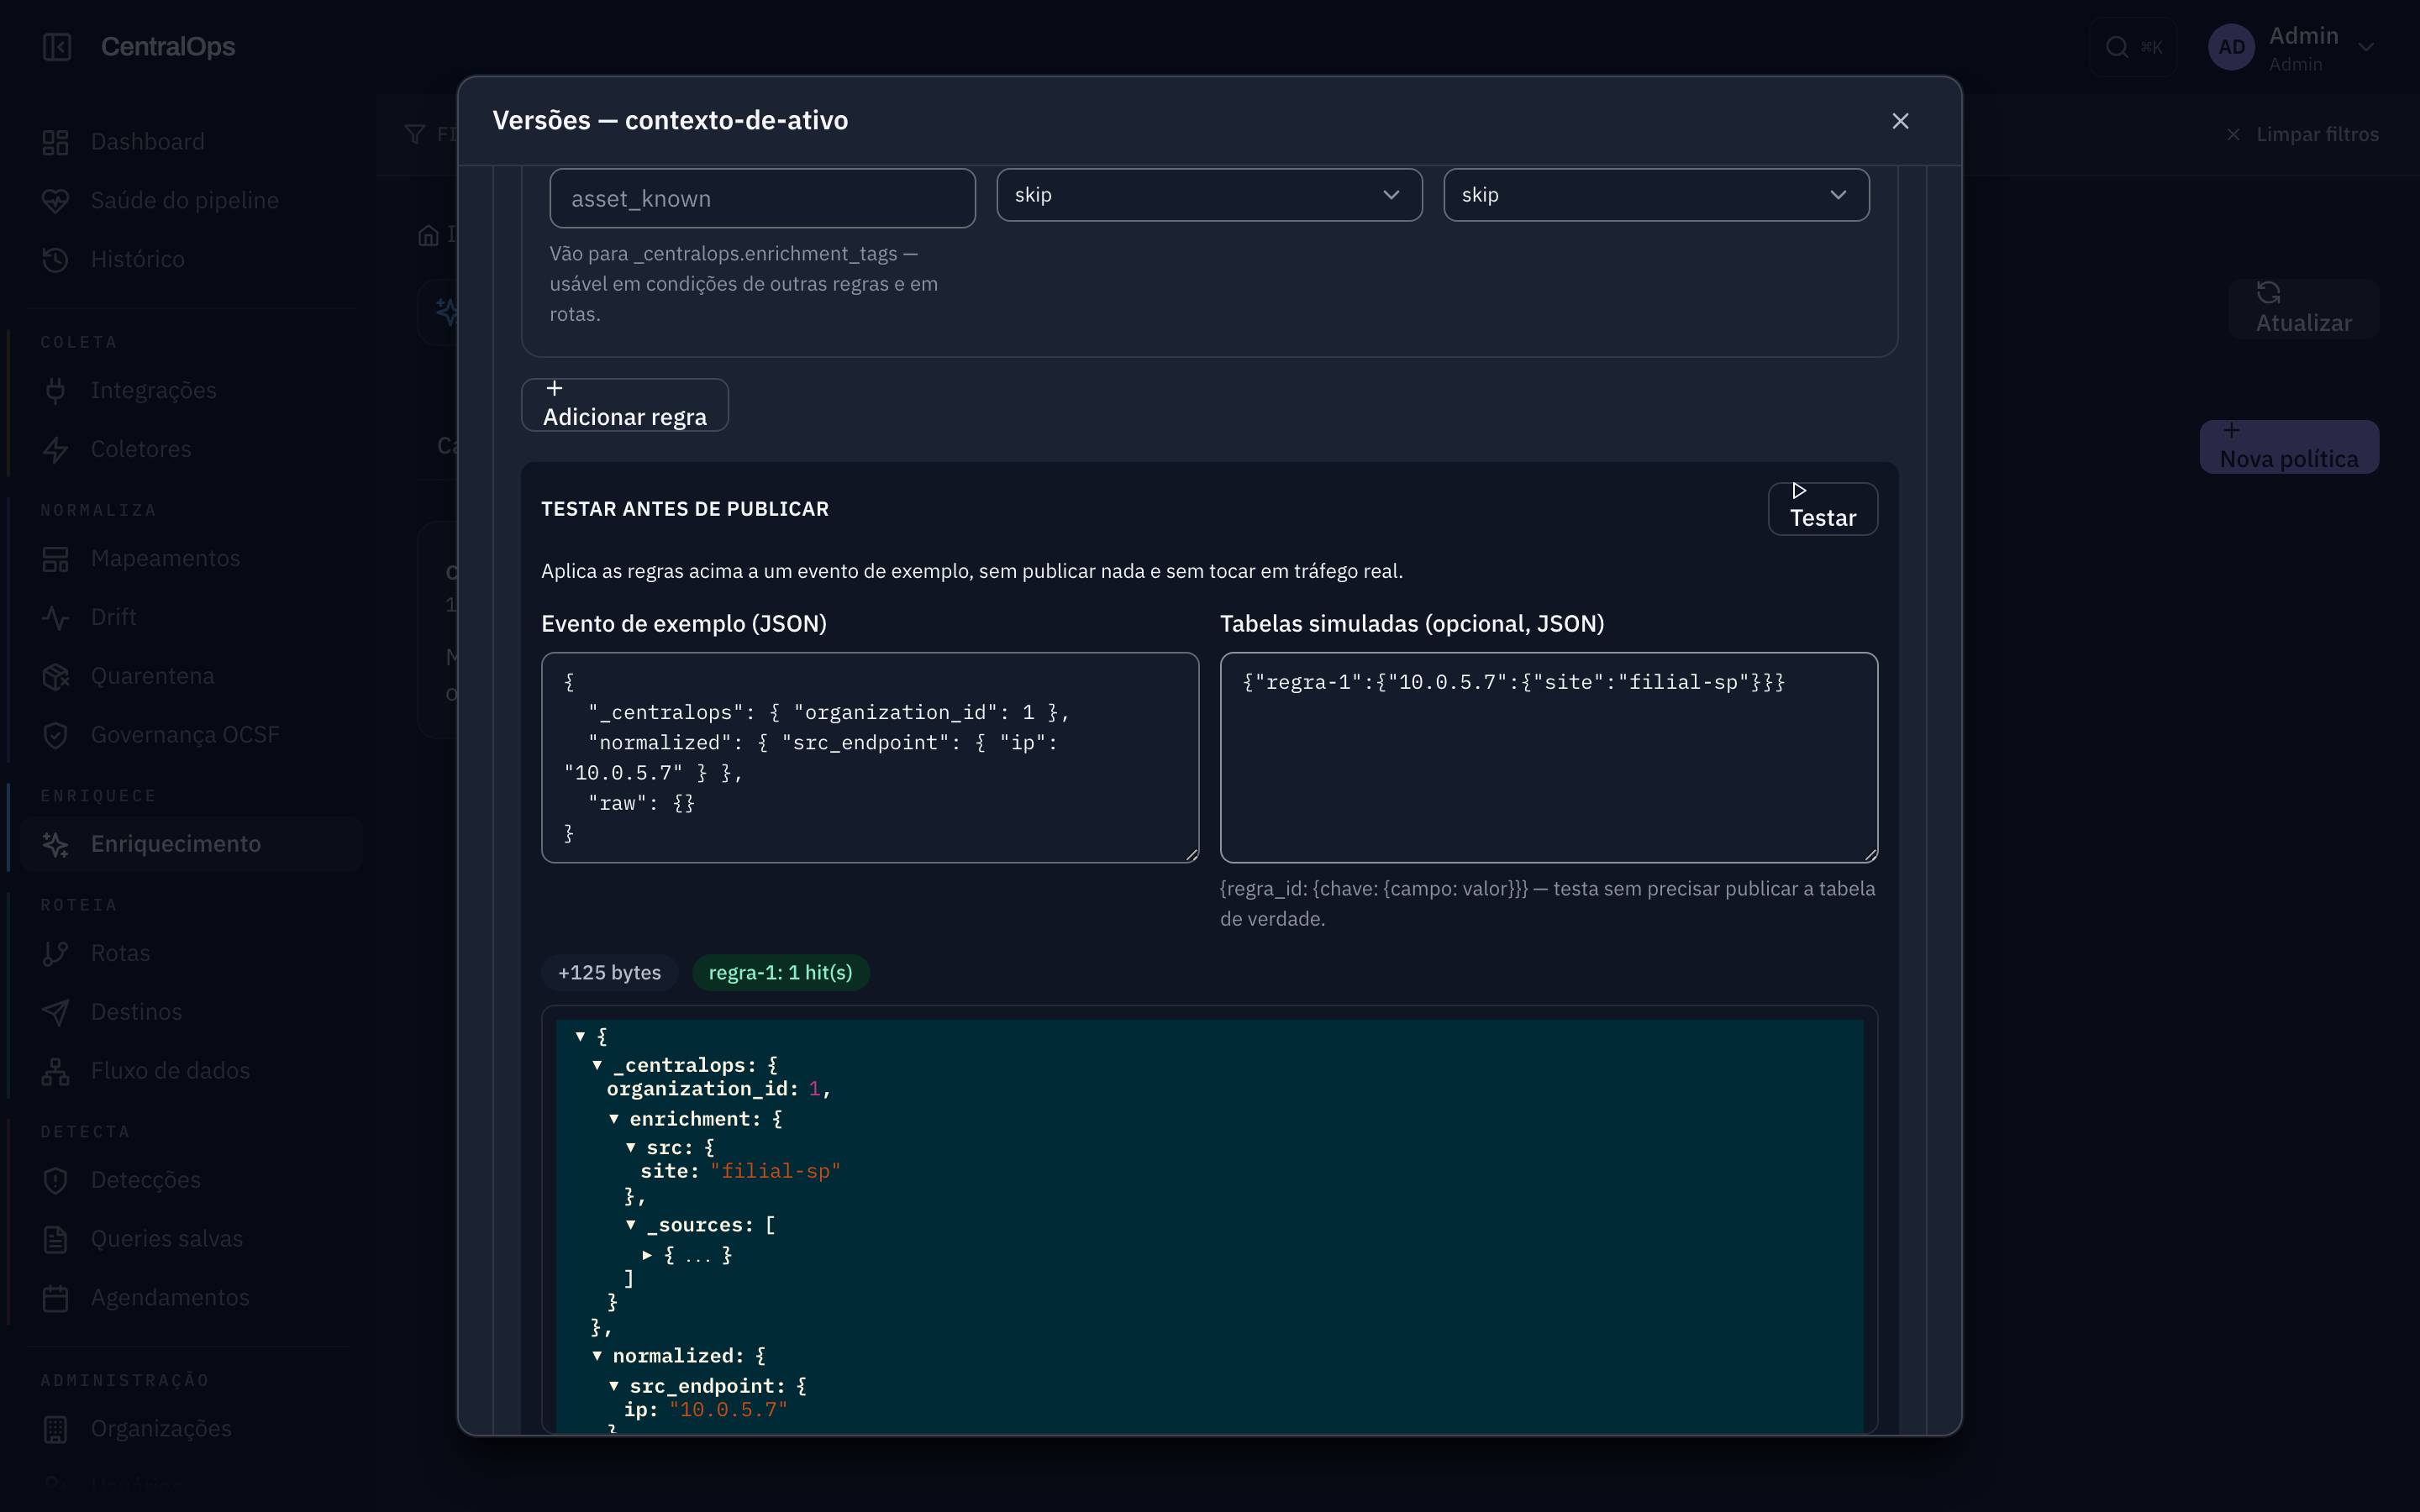Close the Versões dialog
This screenshot has height=1512, width=2420.
(x=1900, y=121)
